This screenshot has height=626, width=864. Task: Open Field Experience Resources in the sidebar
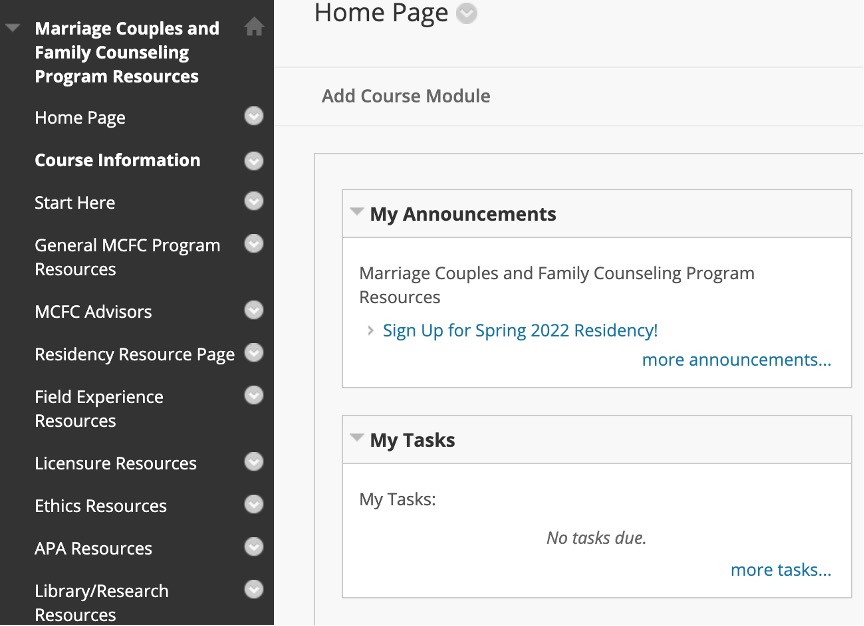coord(99,409)
